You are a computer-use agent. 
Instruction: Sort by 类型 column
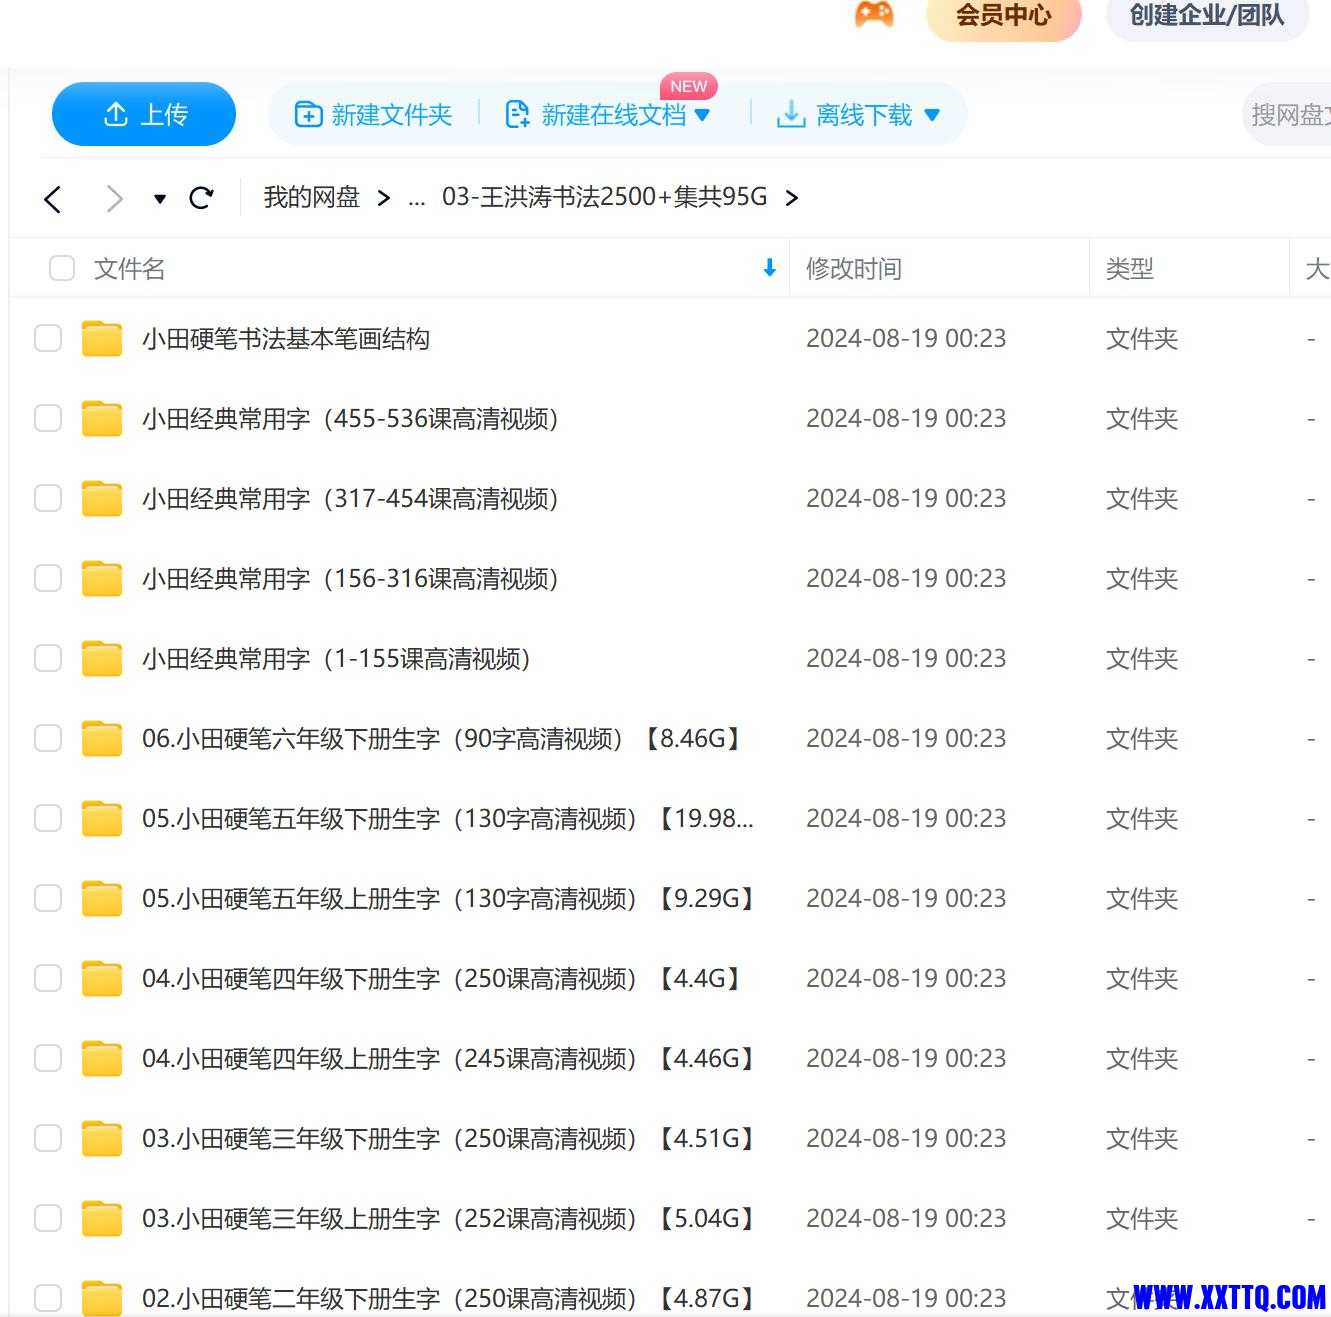[1130, 268]
